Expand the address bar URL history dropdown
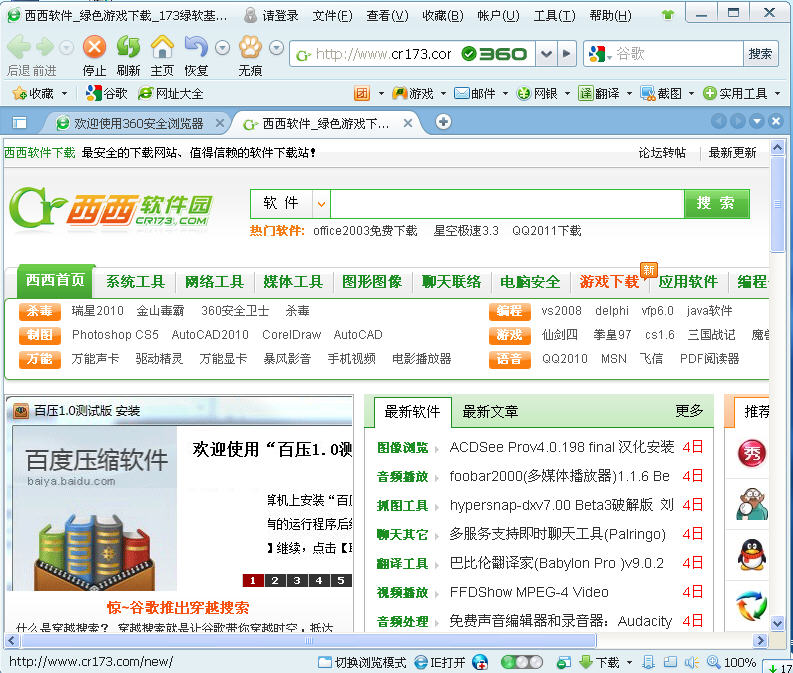793x673 pixels. pos(546,54)
